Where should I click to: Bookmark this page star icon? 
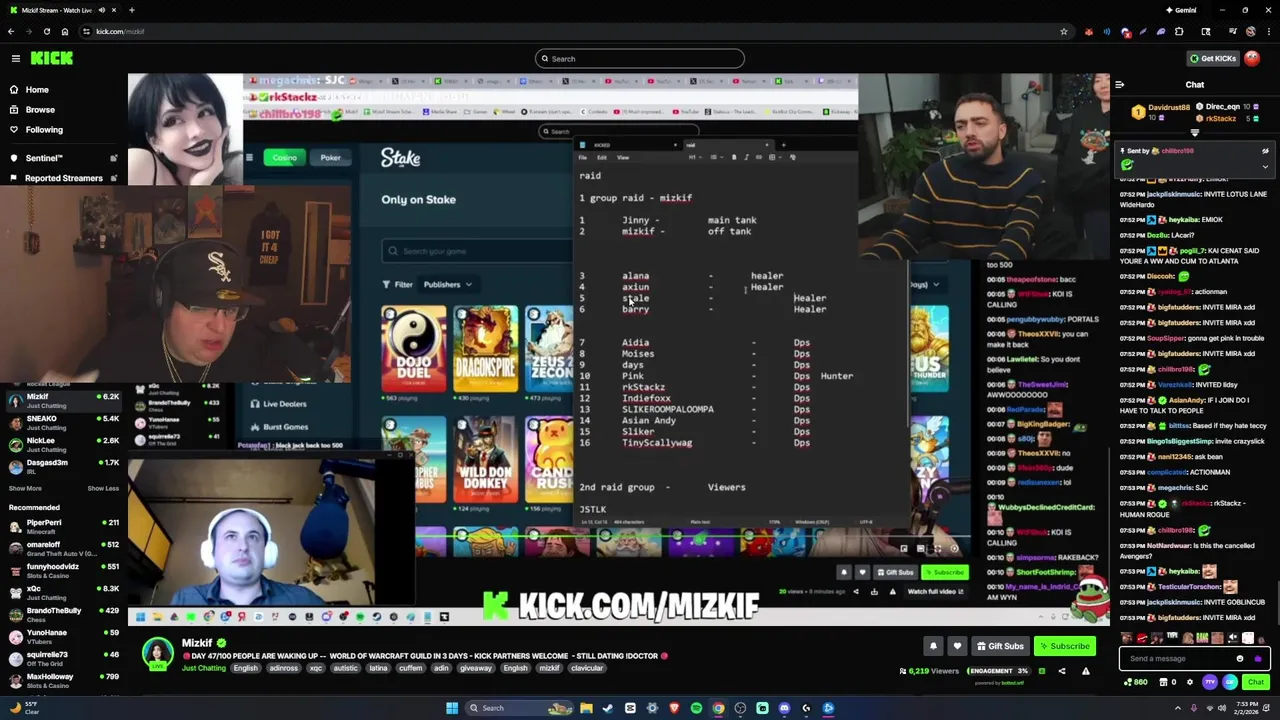pyautogui.click(x=1063, y=31)
